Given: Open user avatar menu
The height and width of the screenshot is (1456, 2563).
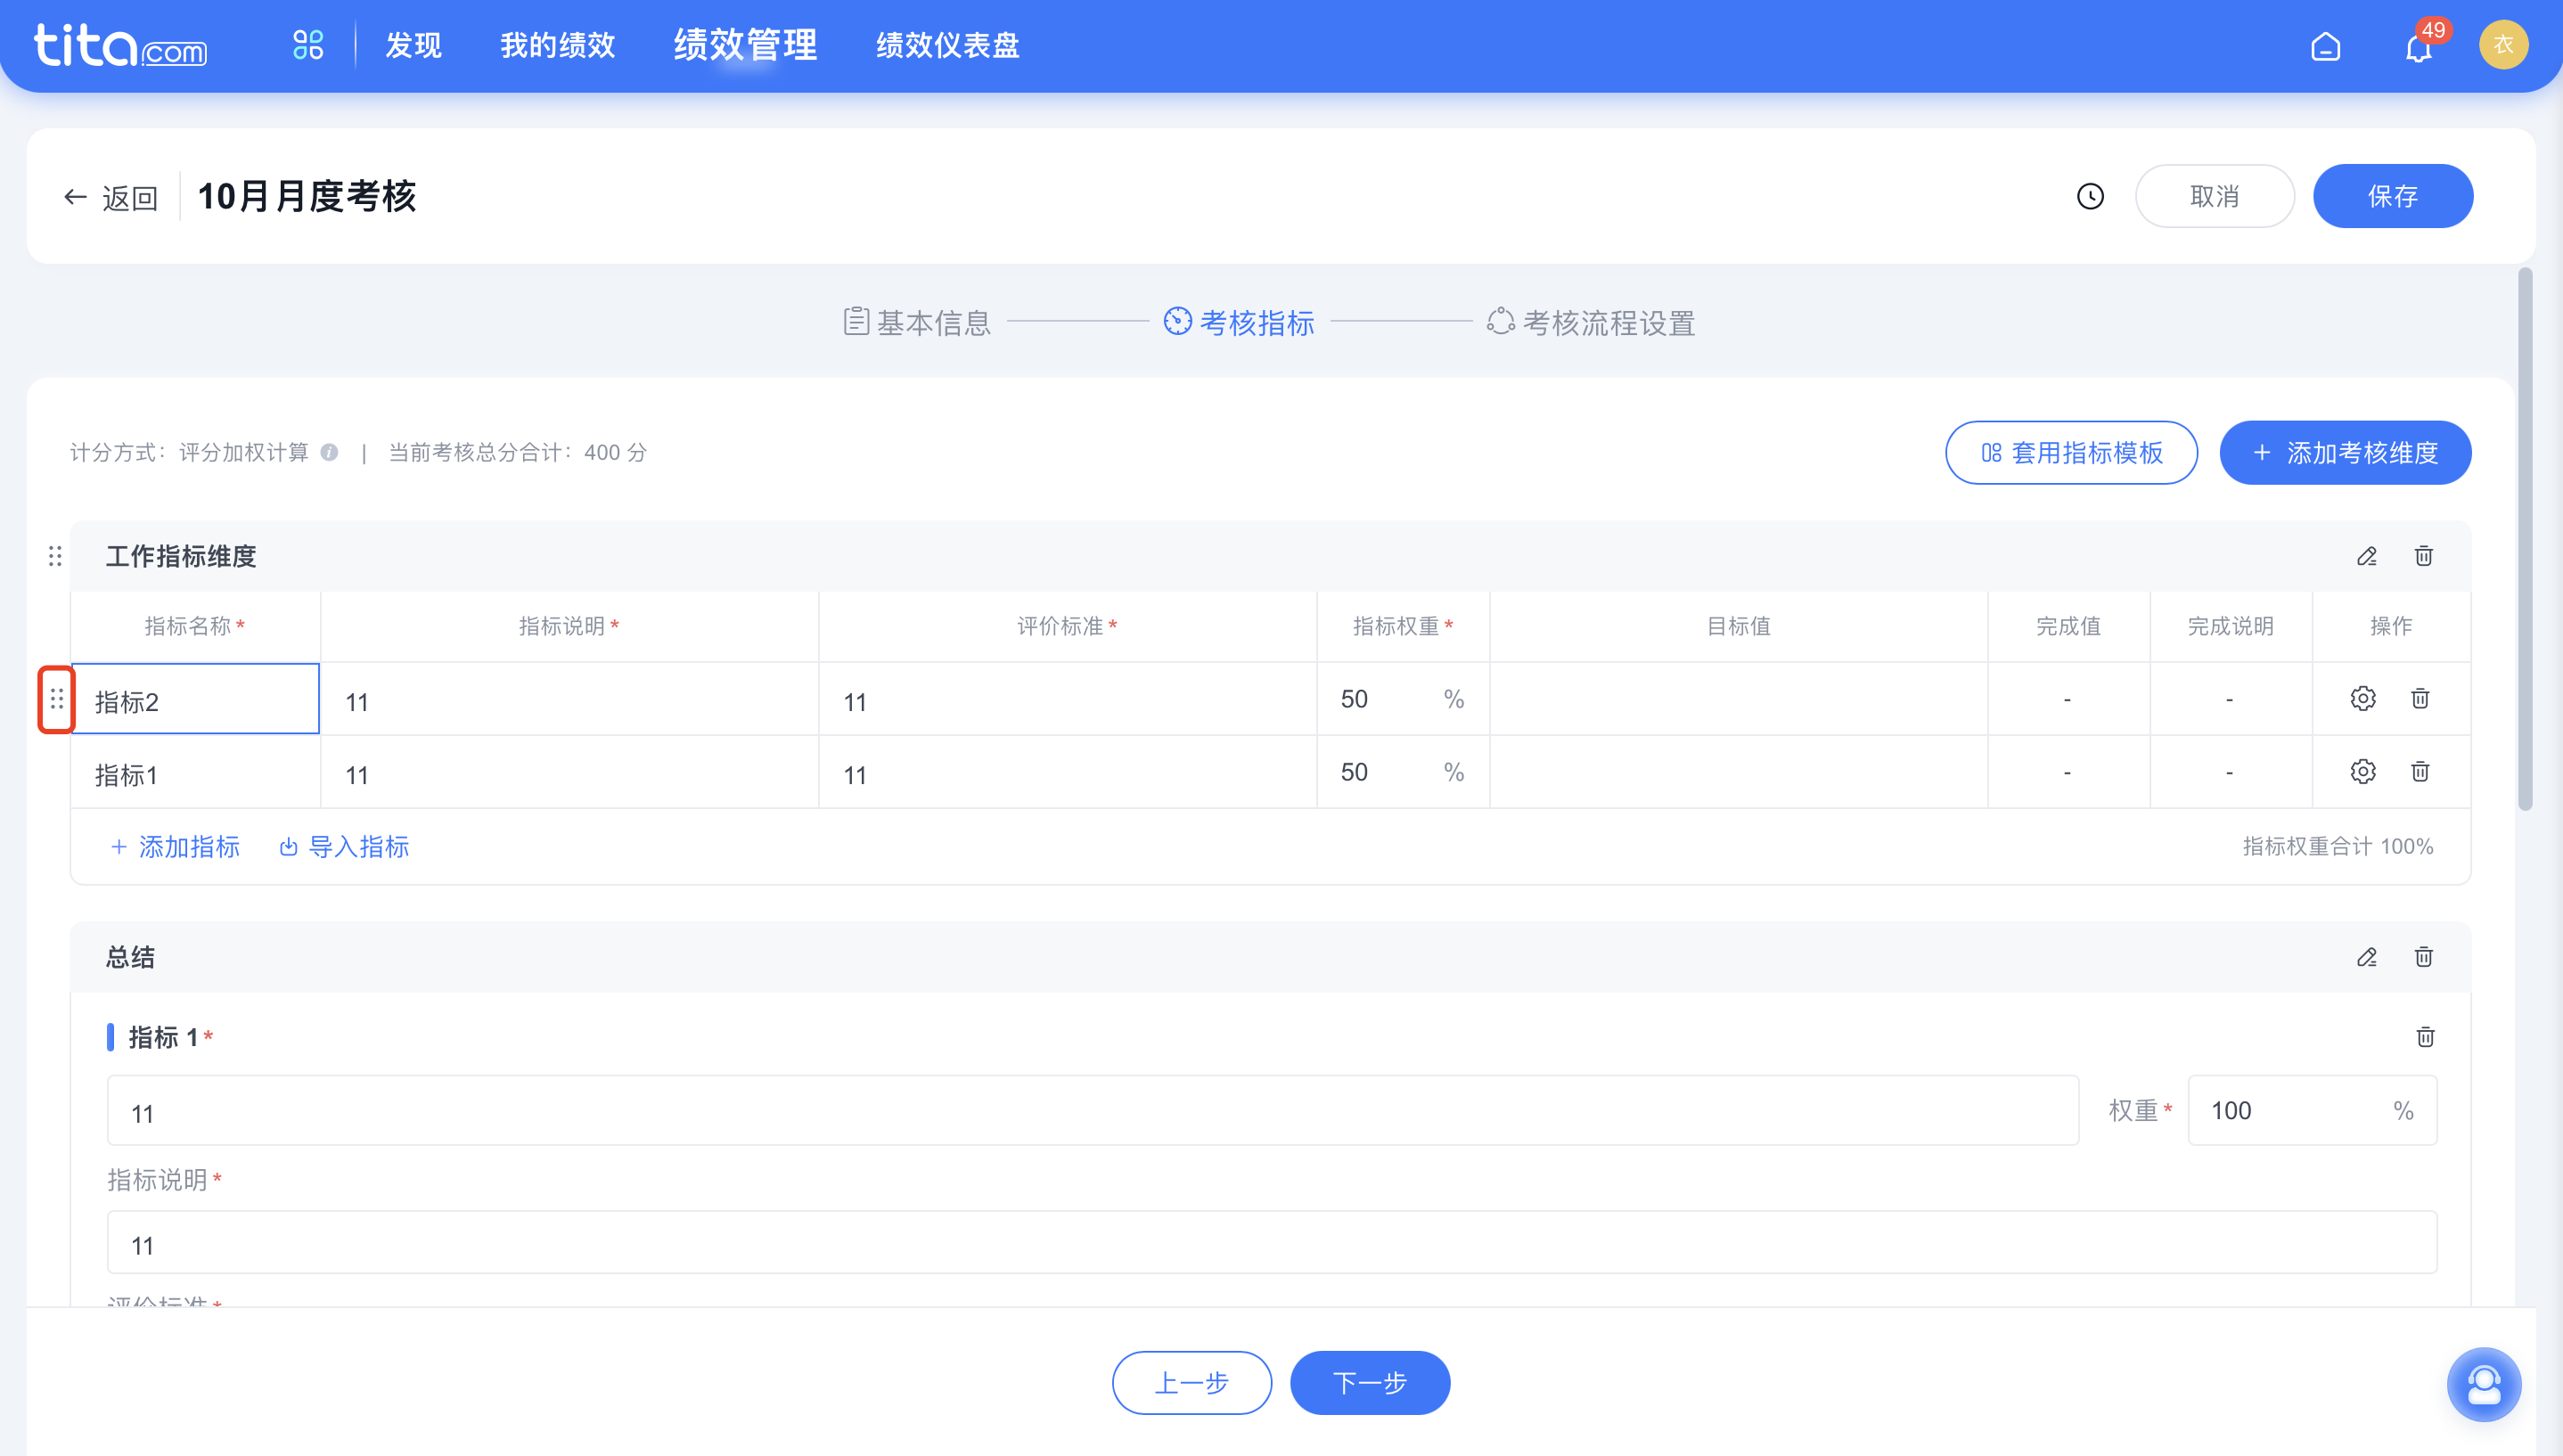Looking at the screenshot, I should pyautogui.click(x=2503, y=45).
